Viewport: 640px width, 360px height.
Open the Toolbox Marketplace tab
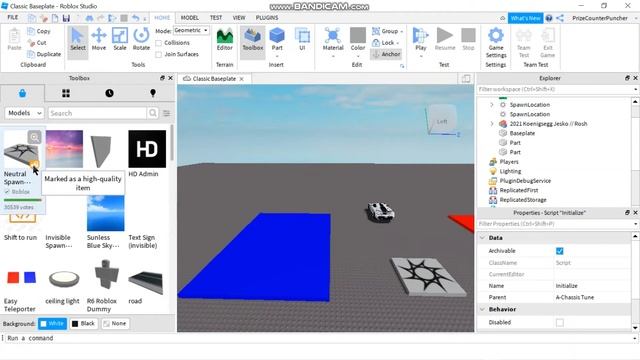pos(22,93)
